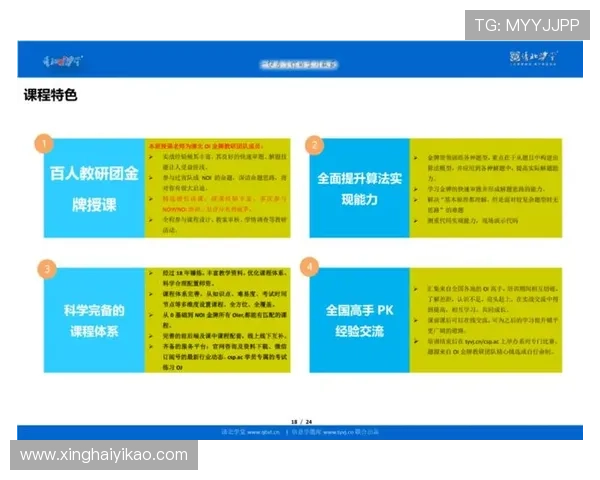Click the orange number 4 badge
The height and width of the screenshot is (480, 600).
tap(310, 267)
